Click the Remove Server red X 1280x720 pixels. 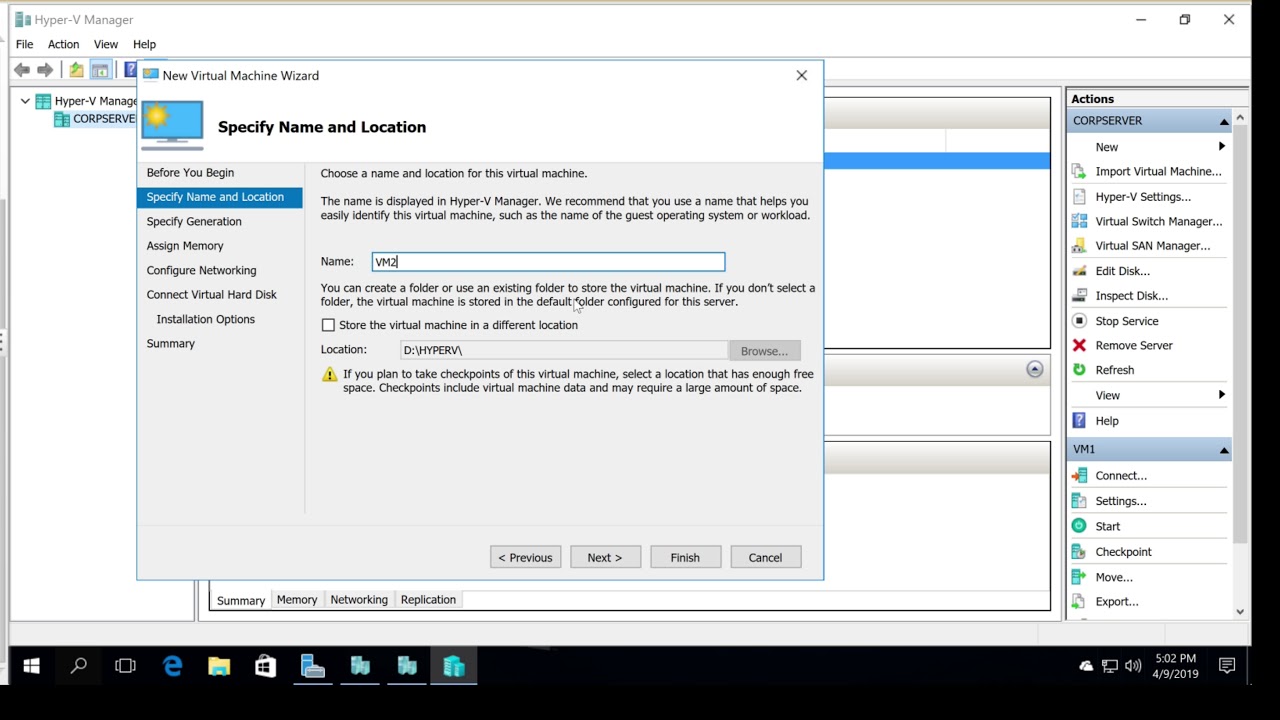(1079, 345)
